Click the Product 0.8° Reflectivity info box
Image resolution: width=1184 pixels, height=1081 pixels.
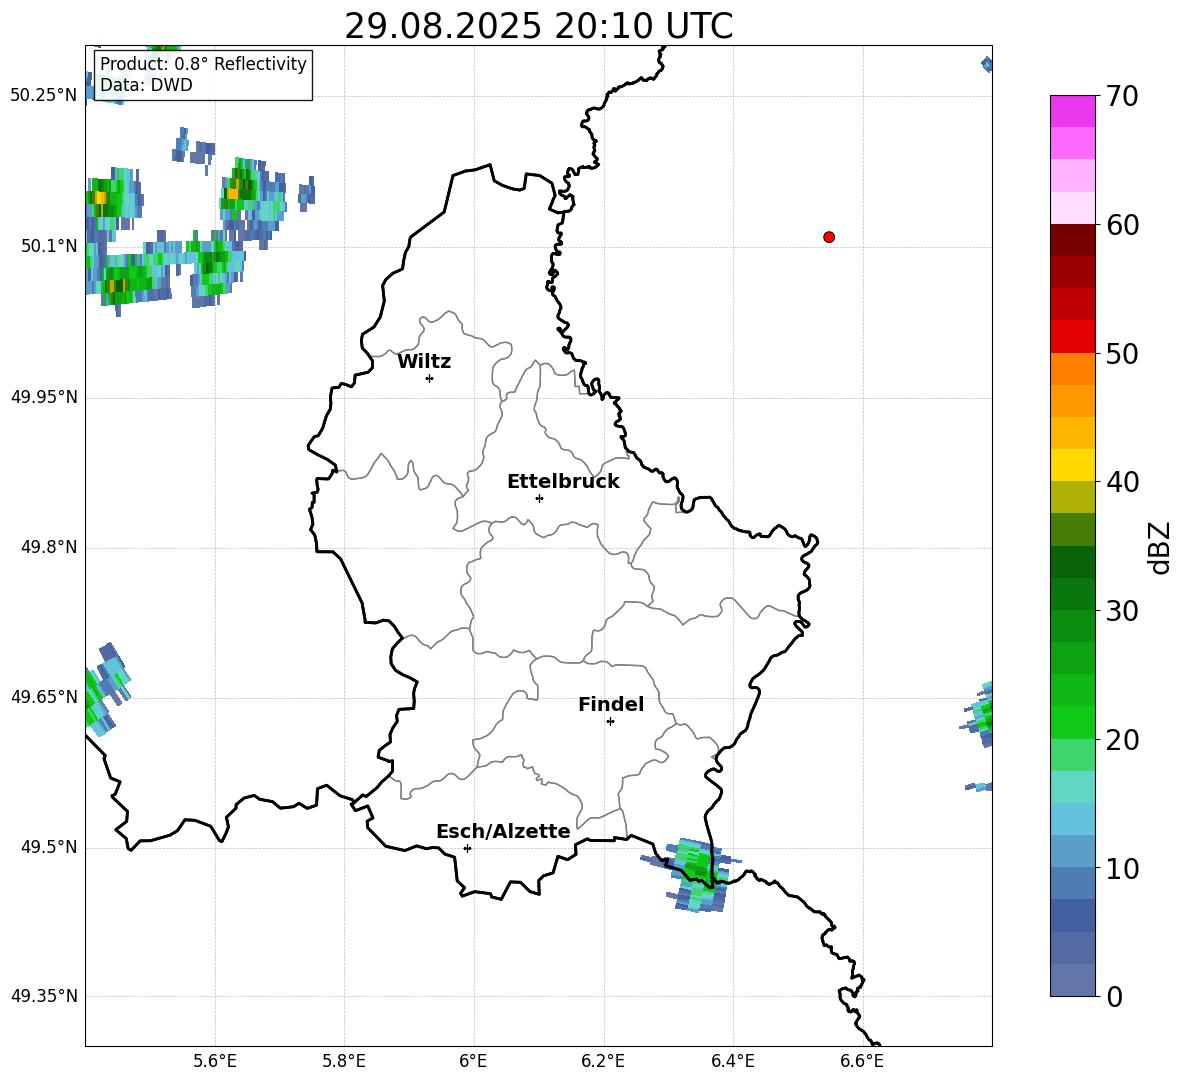203,75
